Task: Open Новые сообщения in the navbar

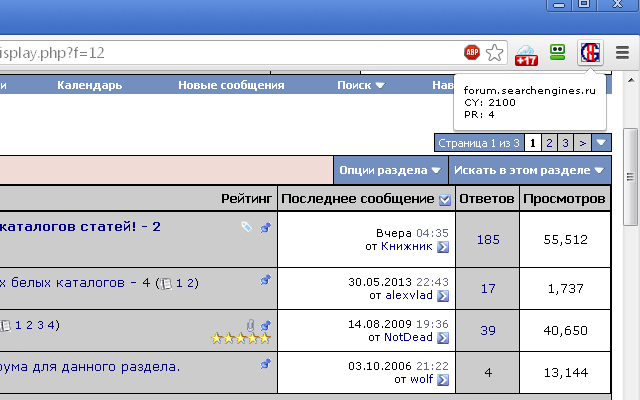Action: pyautogui.click(x=231, y=85)
